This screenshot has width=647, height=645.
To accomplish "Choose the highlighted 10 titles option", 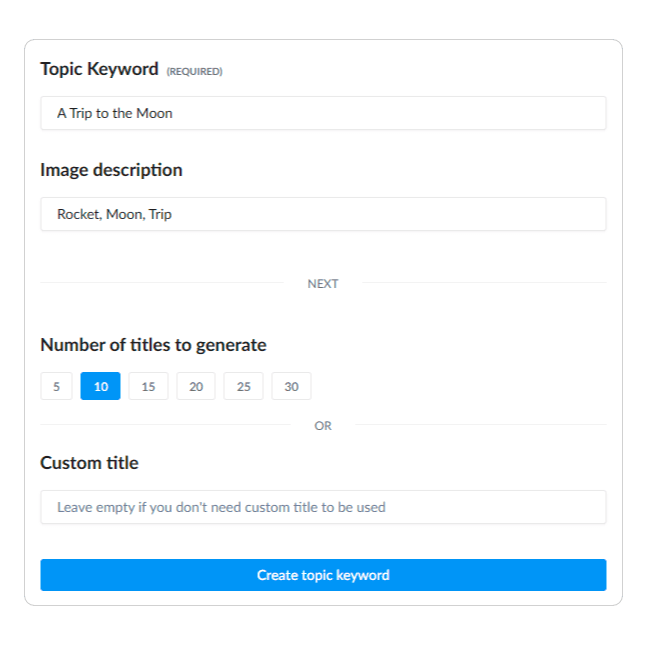I will (100, 386).
